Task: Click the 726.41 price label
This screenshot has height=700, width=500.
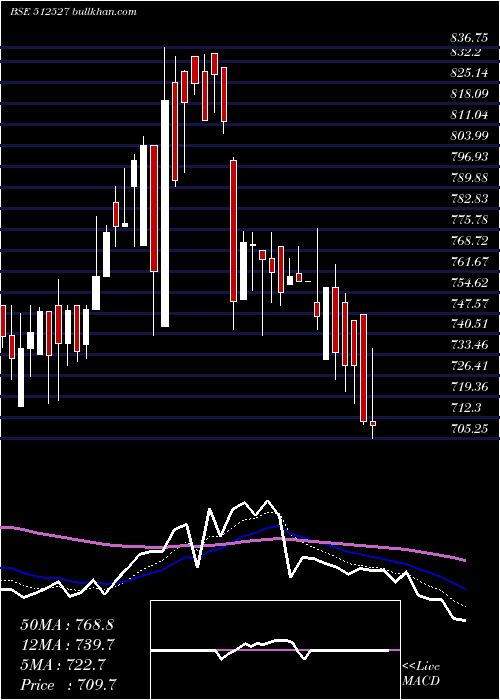Action: (x=469, y=366)
